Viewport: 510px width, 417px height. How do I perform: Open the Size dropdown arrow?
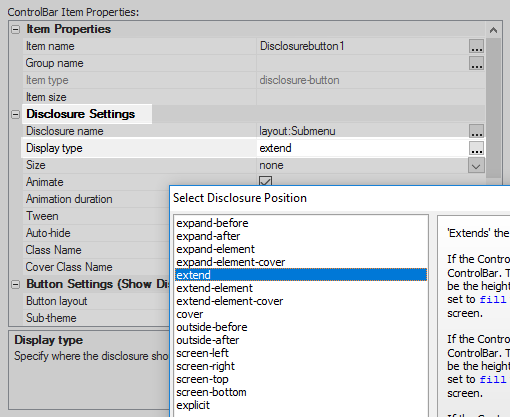(476, 166)
